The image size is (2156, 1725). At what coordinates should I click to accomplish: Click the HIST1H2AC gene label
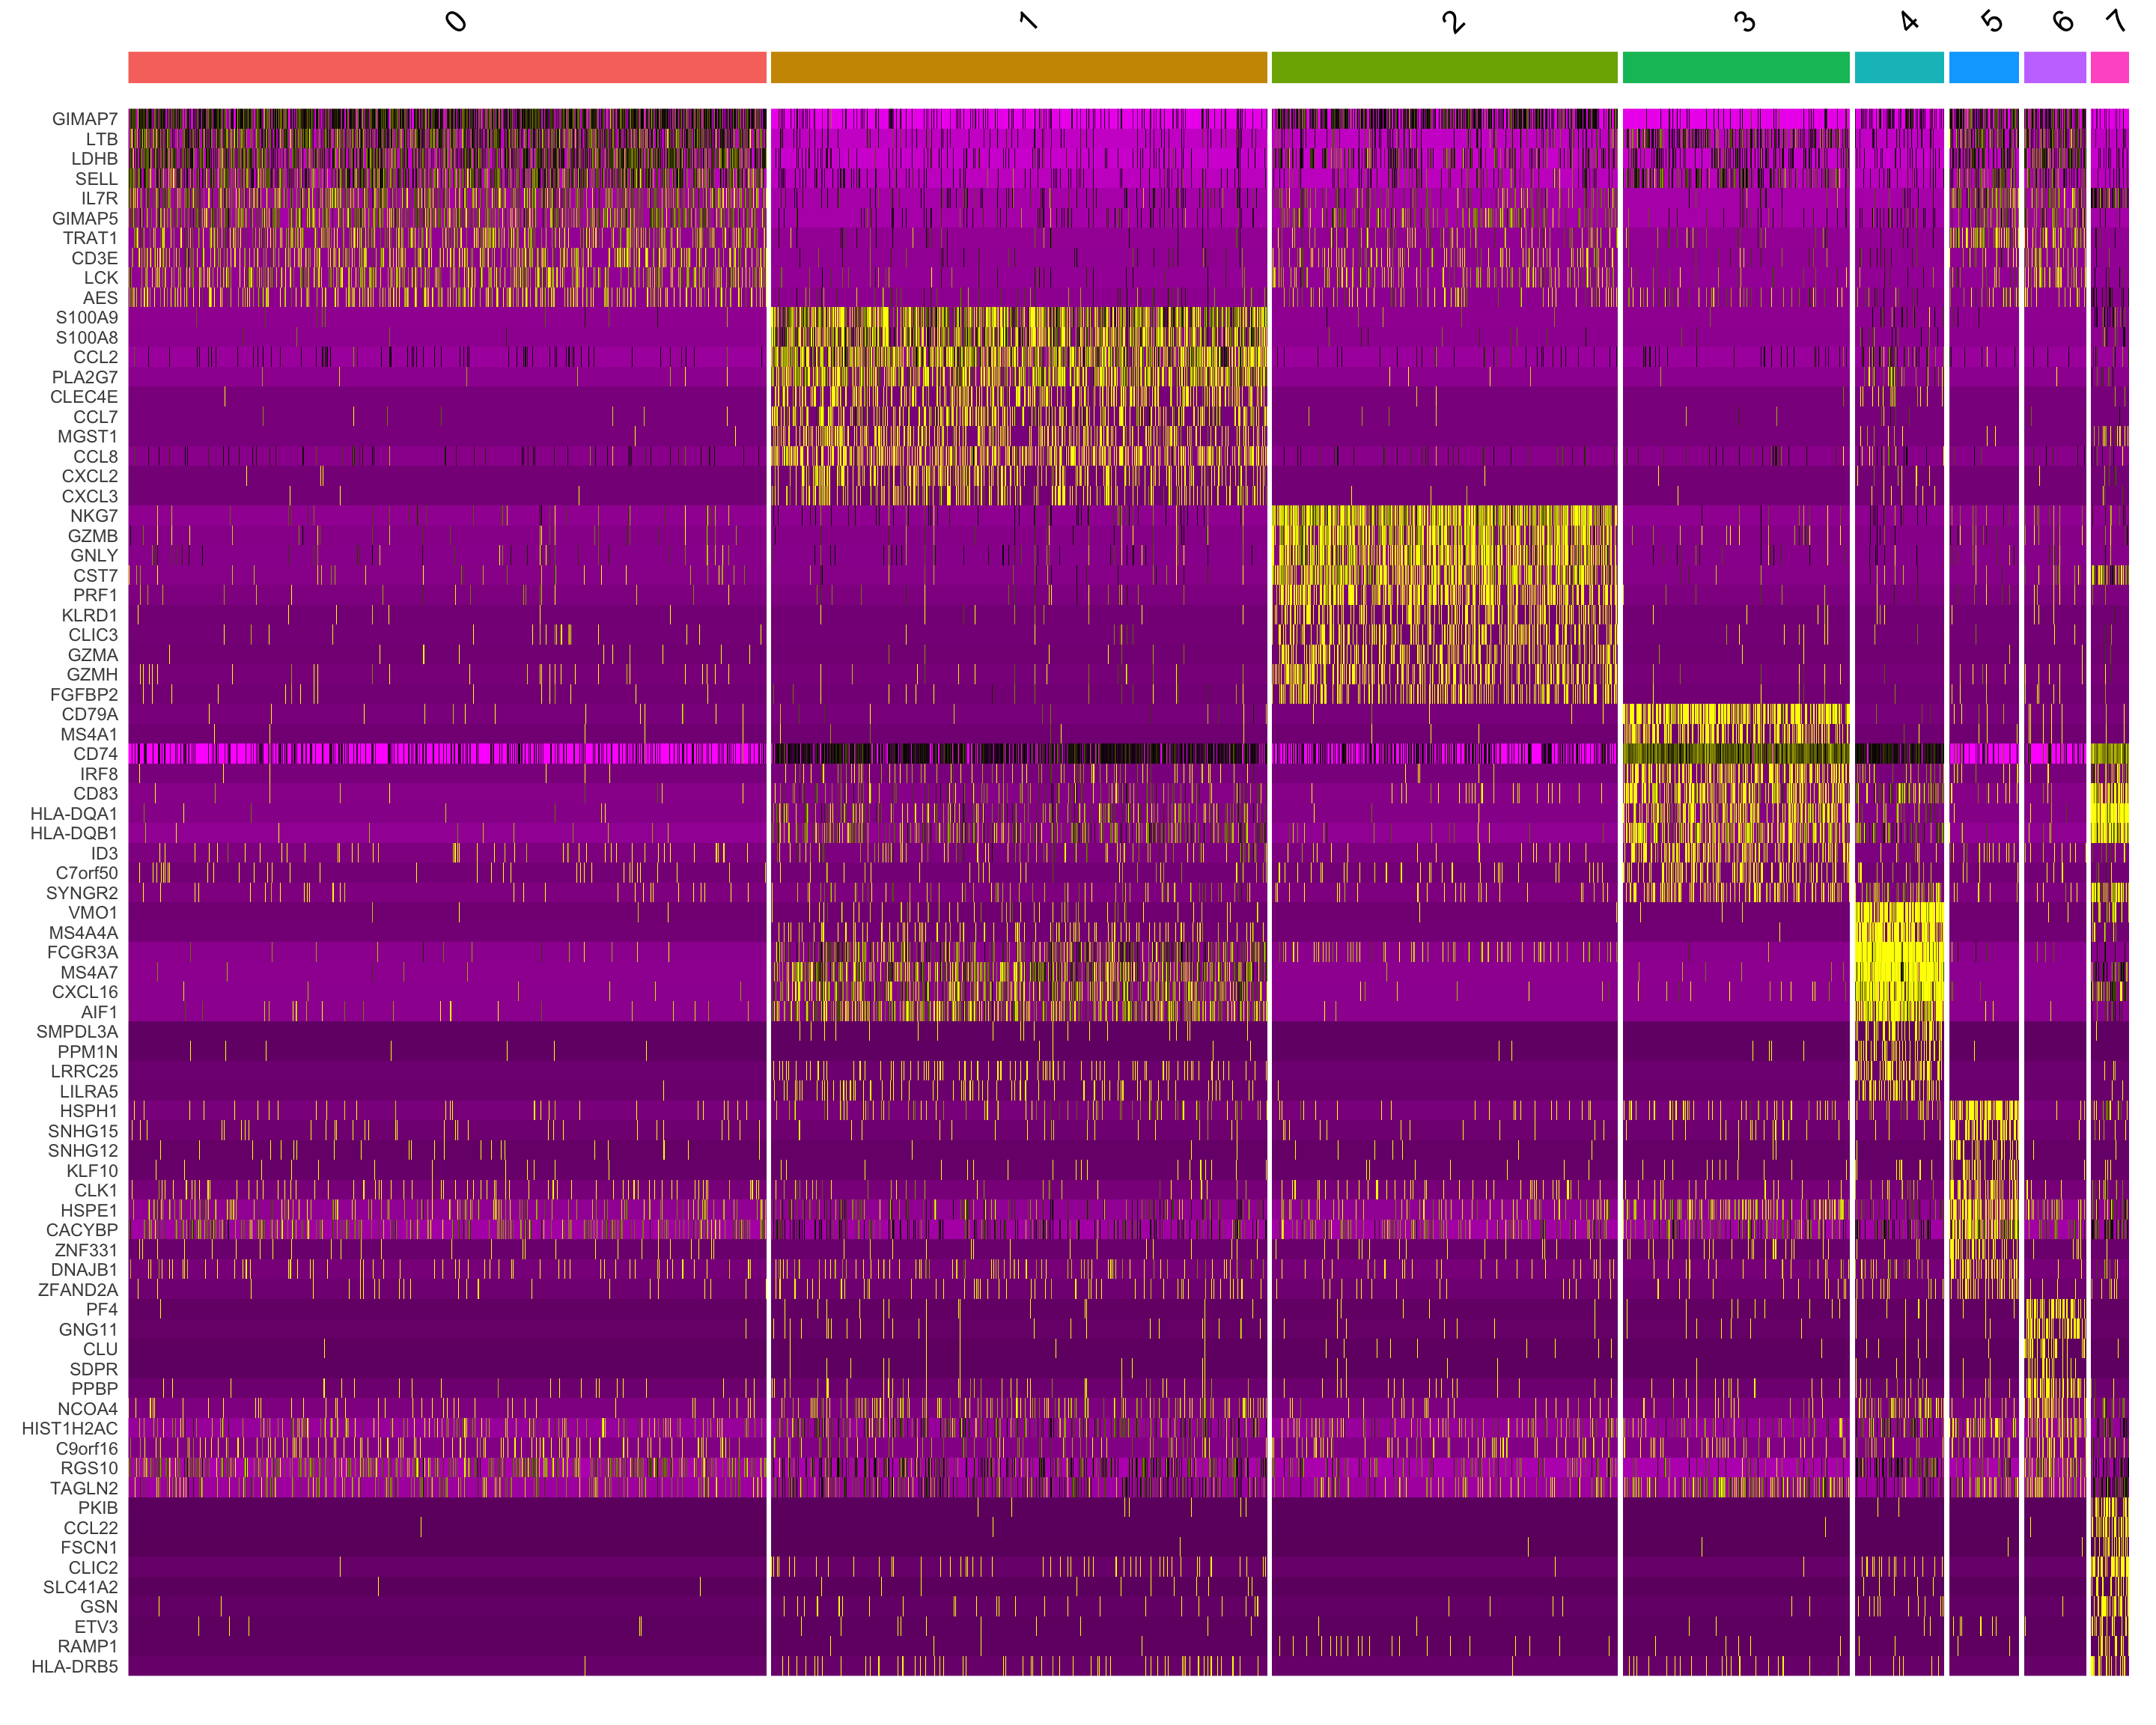coord(70,1428)
